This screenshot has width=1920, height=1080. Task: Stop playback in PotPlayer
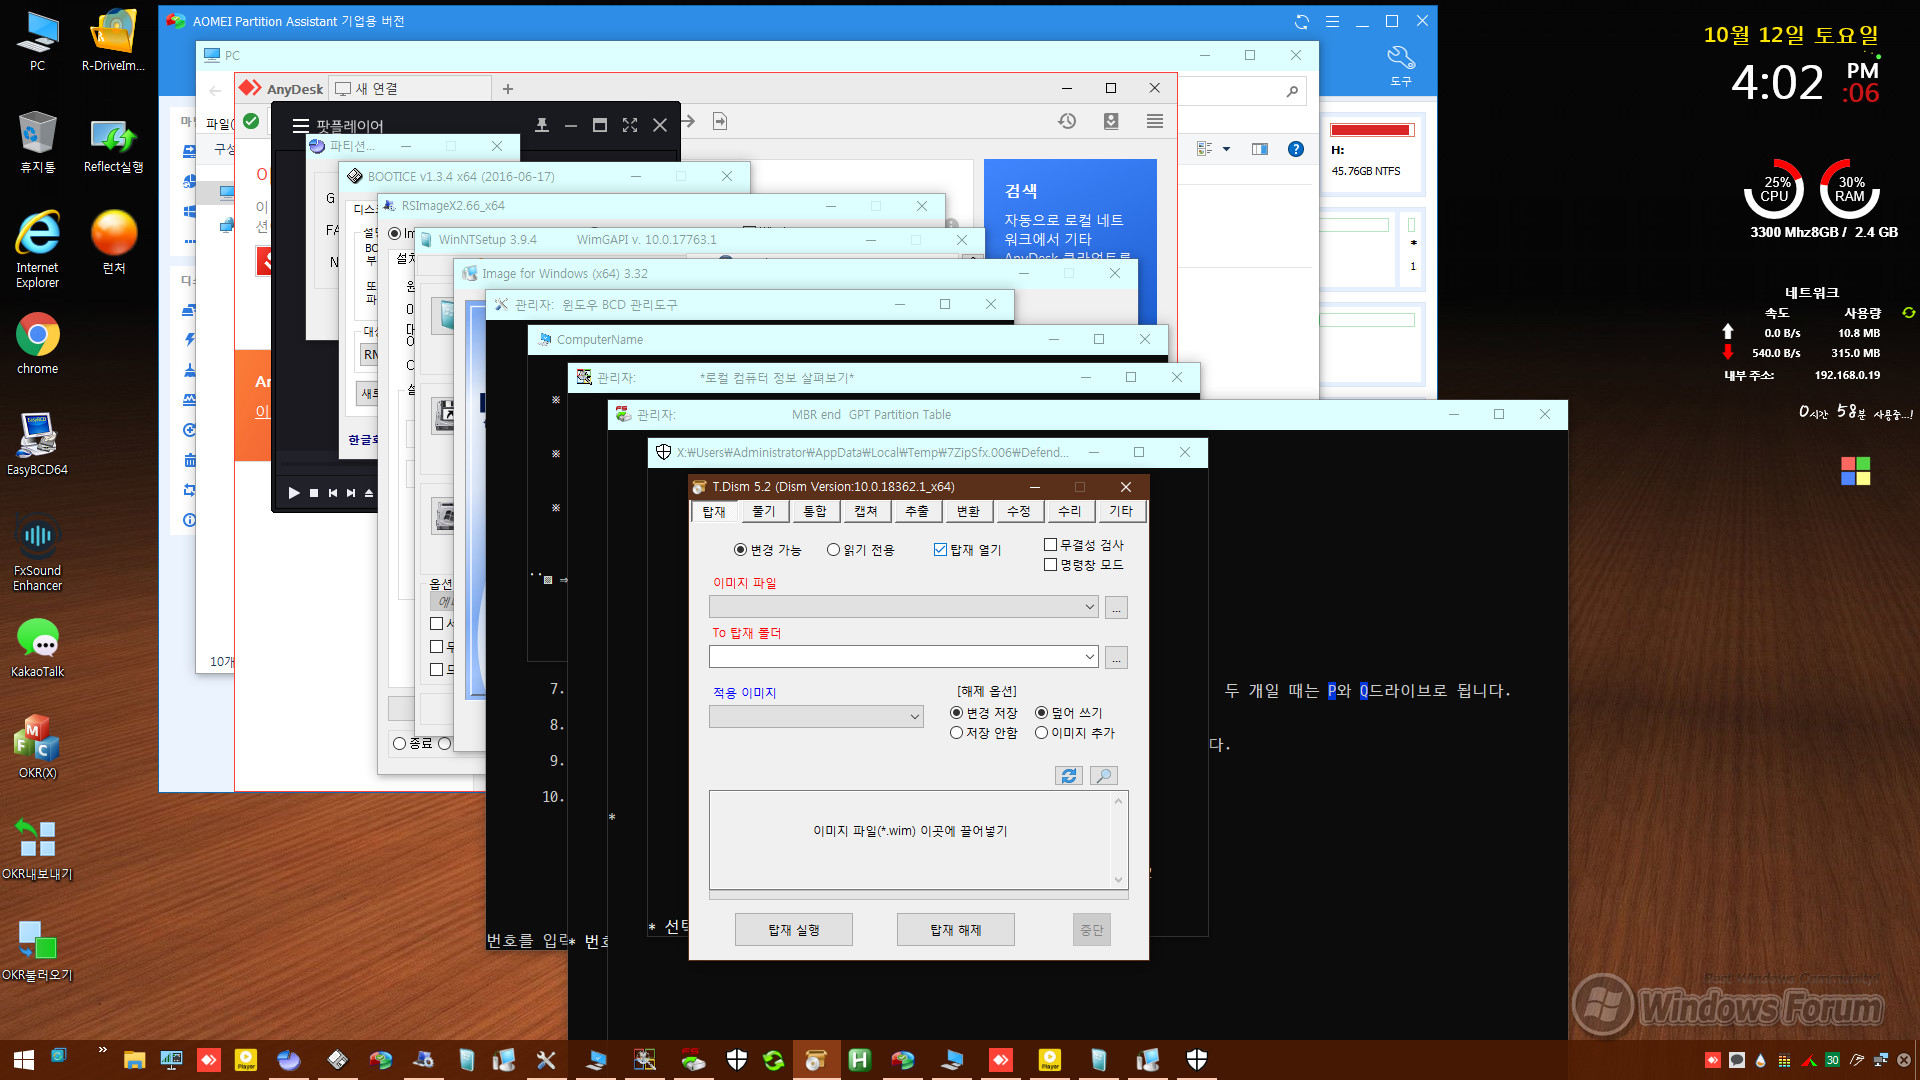[x=314, y=493]
